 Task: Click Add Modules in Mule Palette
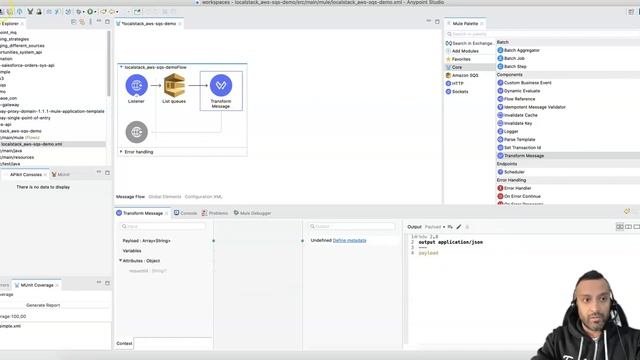[462, 51]
